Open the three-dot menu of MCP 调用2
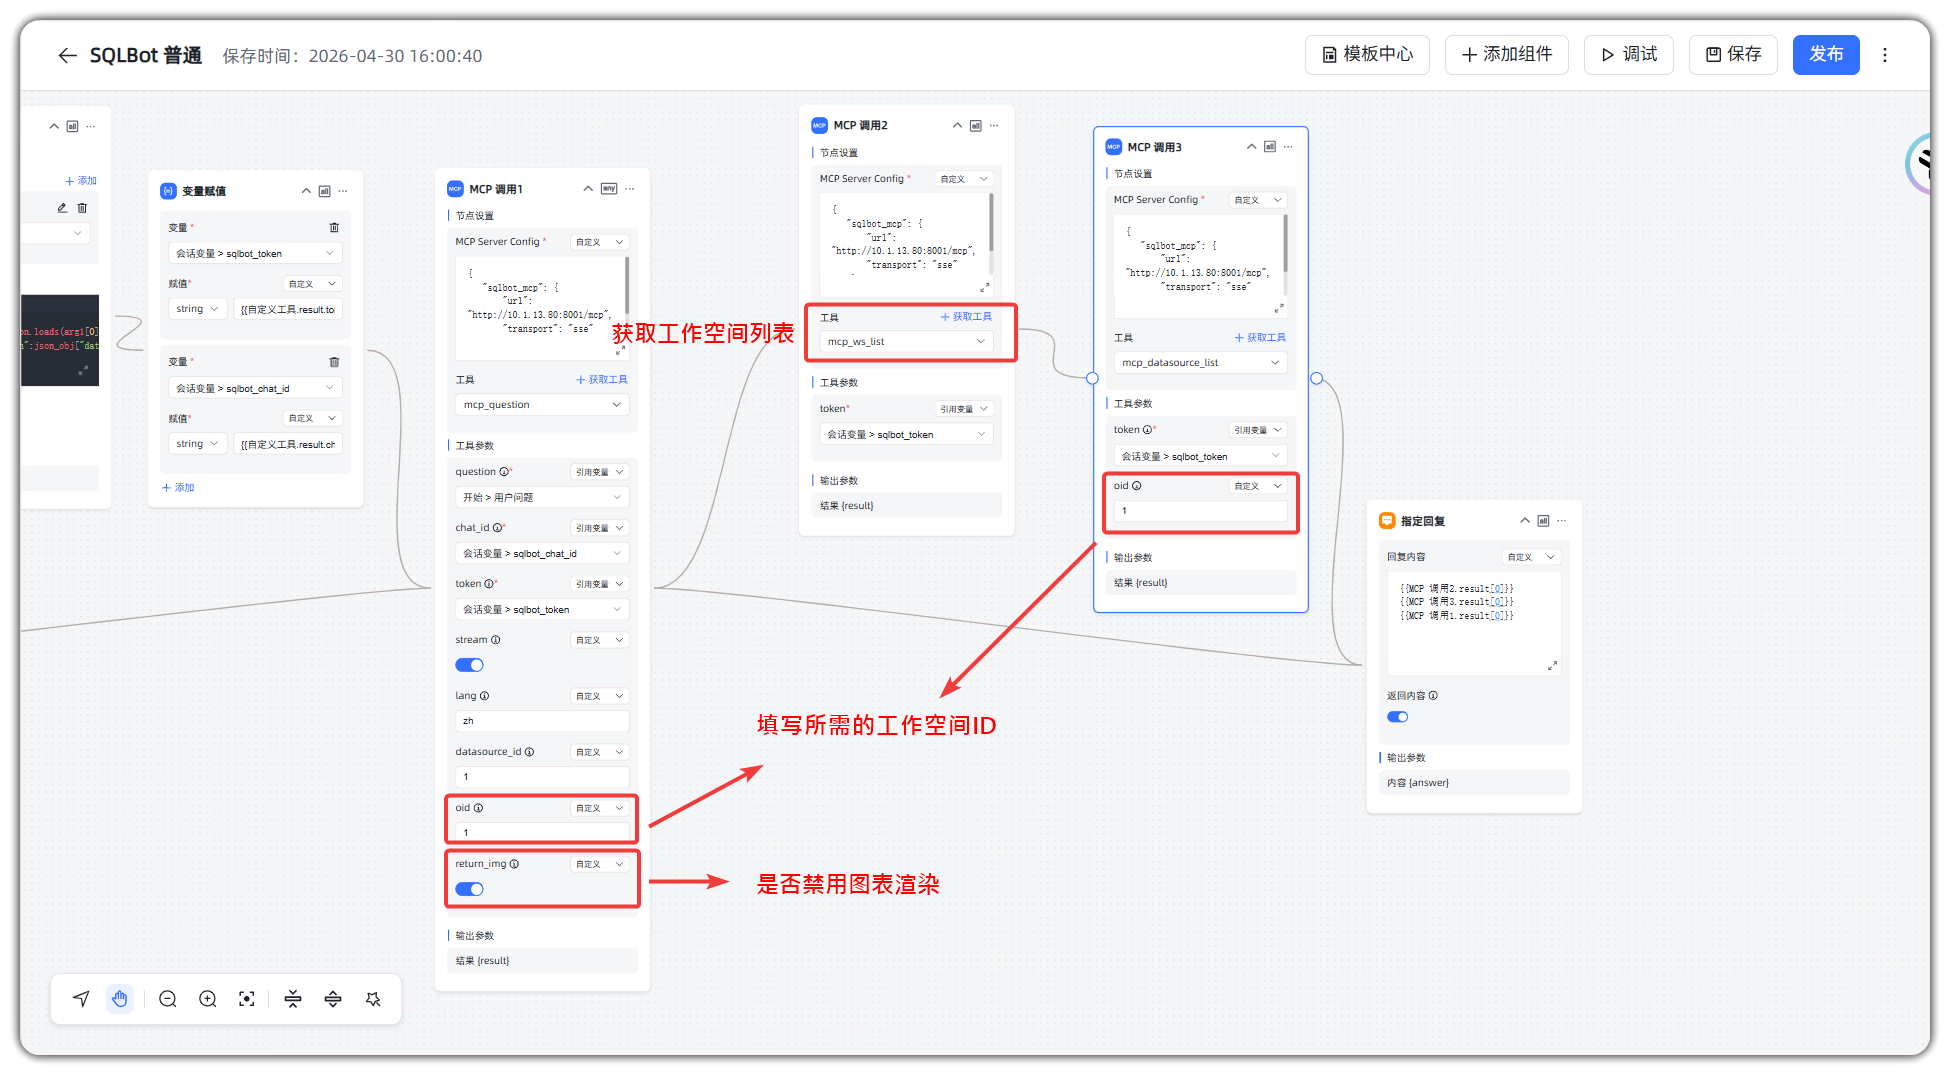 point(994,125)
